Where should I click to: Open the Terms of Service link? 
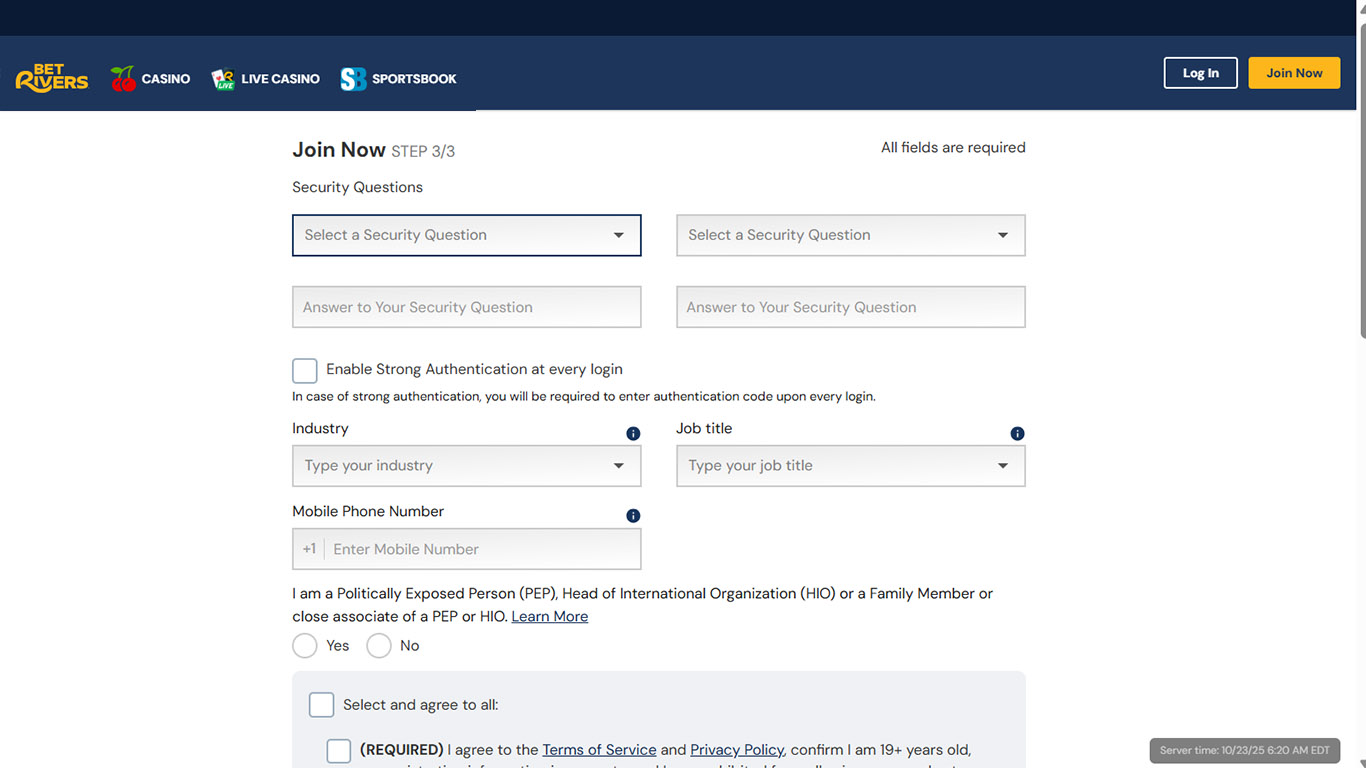599,750
